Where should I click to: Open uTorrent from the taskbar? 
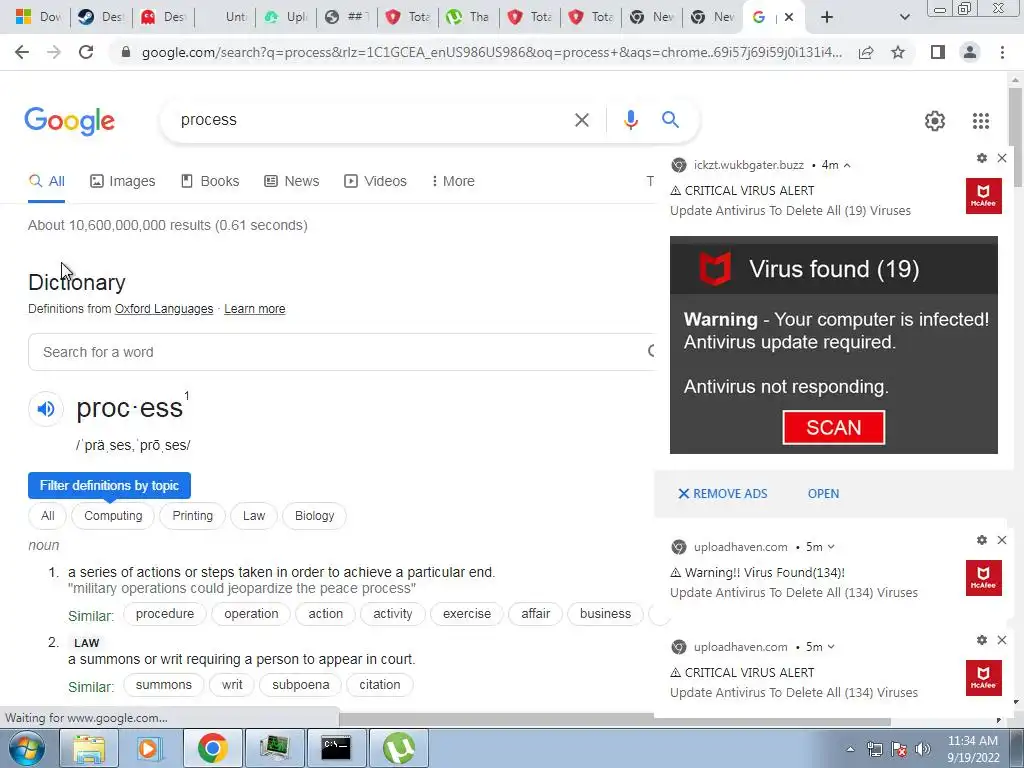(x=398, y=748)
